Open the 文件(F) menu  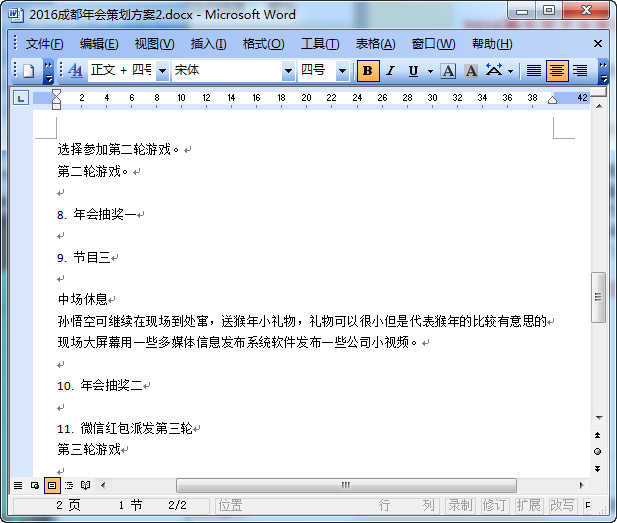(x=44, y=44)
